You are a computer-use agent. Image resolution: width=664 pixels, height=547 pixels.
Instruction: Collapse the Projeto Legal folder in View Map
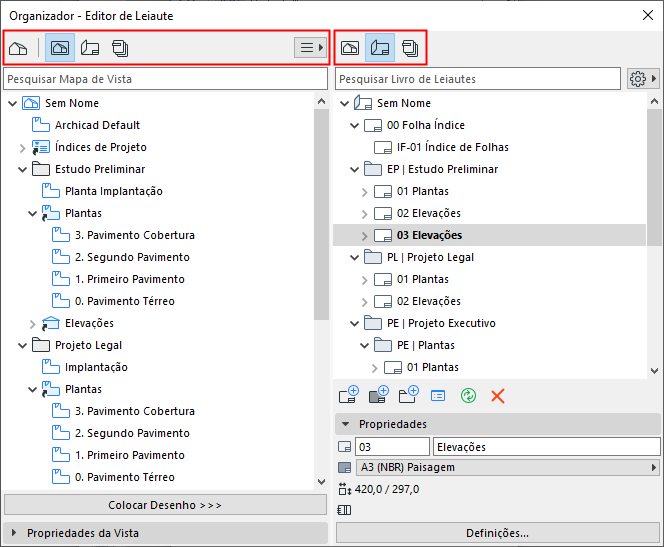[23, 345]
